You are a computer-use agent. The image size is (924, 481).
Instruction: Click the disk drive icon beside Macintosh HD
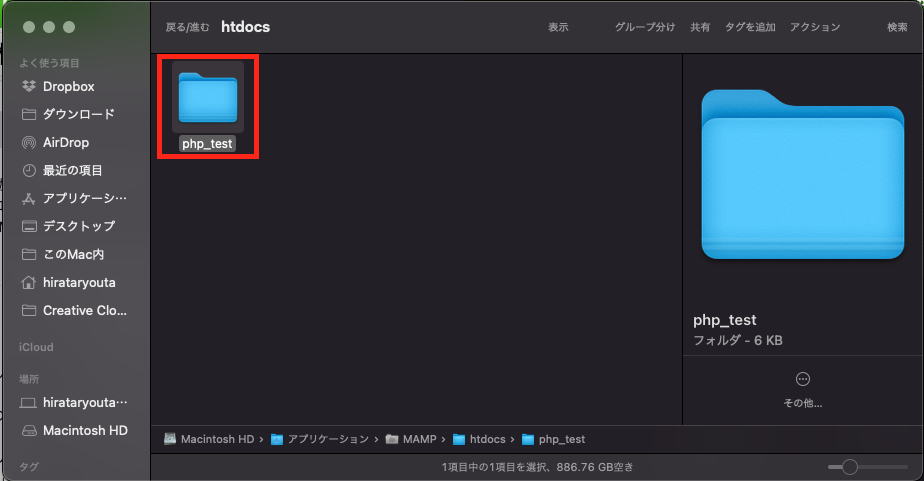click(28, 431)
